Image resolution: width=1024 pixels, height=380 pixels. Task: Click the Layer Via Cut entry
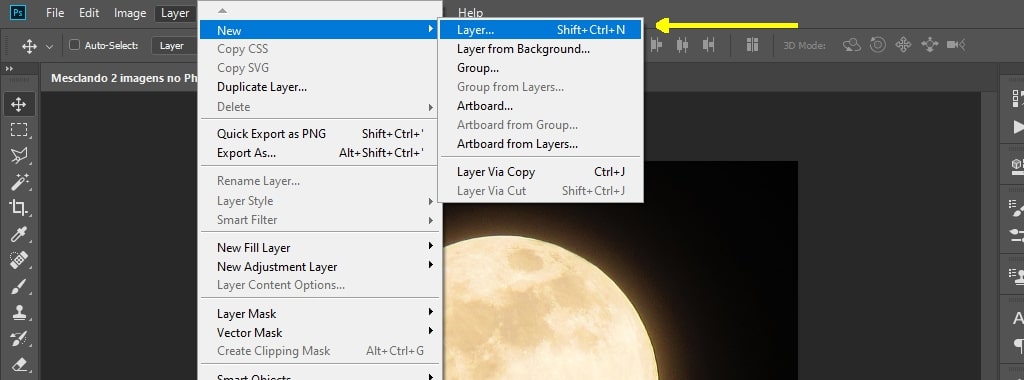[540, 191]
